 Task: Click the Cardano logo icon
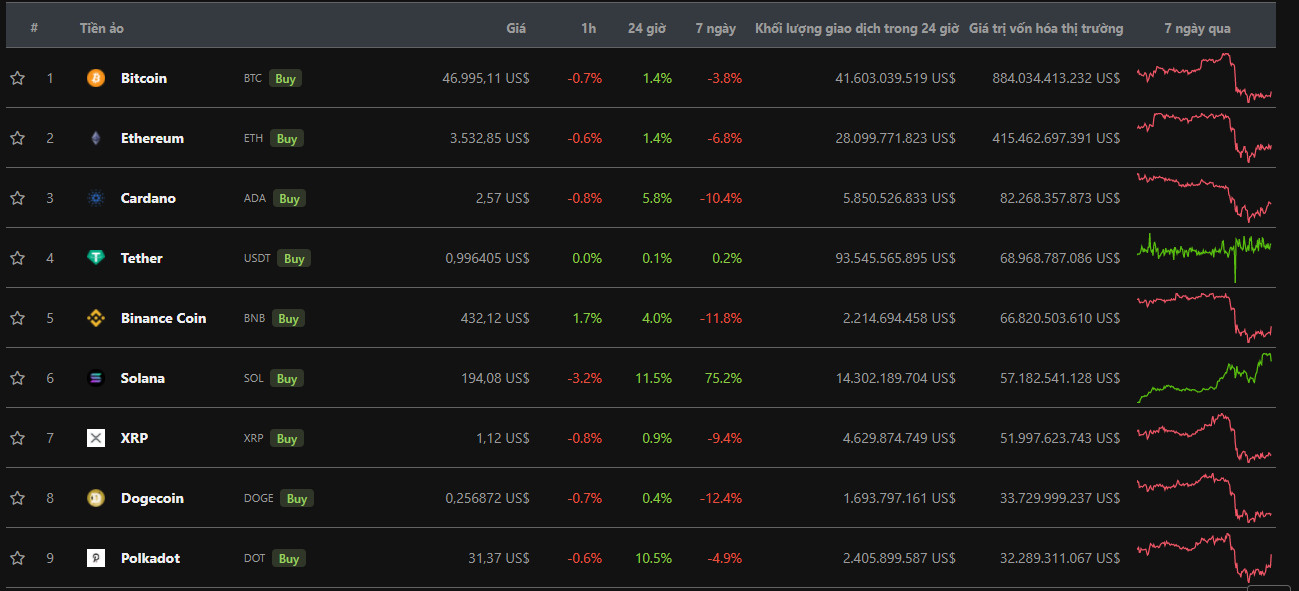(x=96, y=198)
